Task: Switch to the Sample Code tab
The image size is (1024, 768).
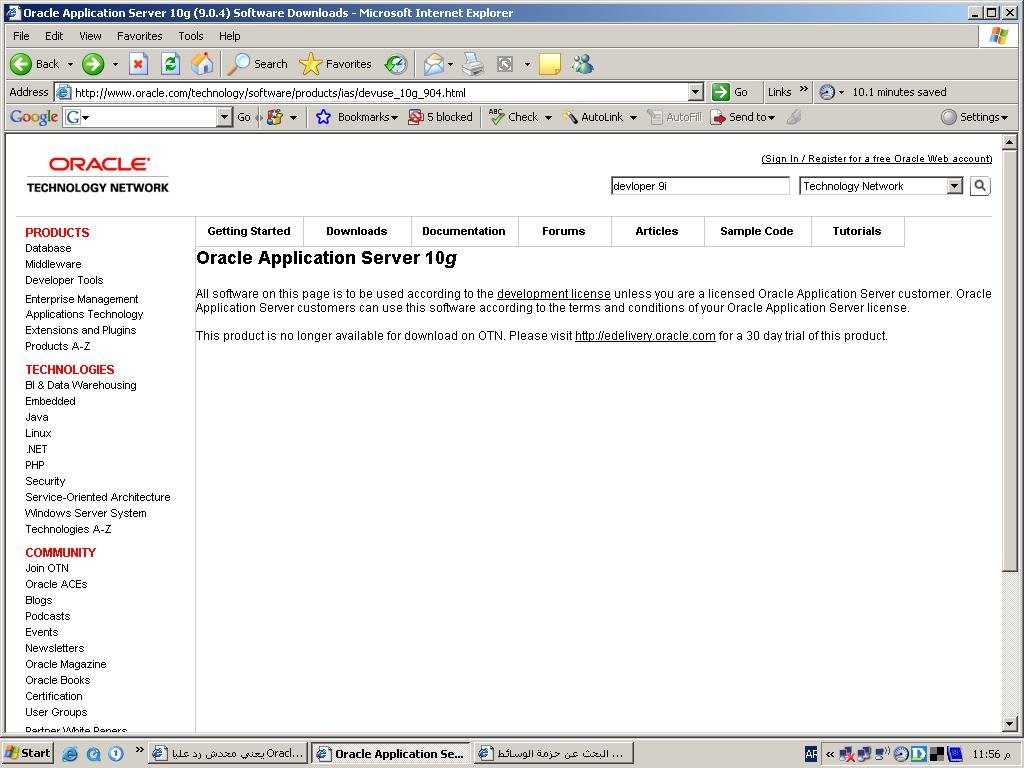Action: coord(757,231)
